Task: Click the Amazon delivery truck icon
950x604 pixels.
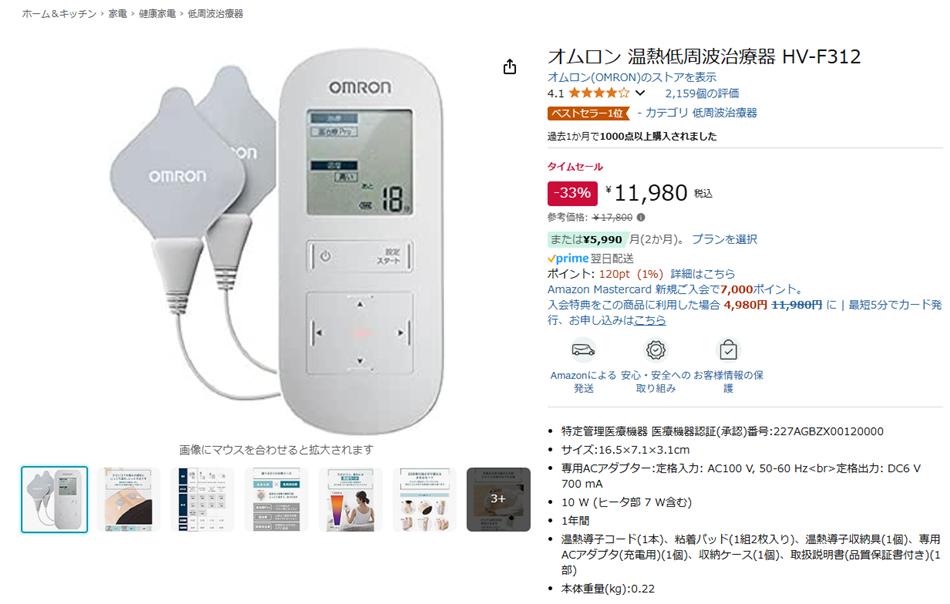Action: (x=583, y=350)
